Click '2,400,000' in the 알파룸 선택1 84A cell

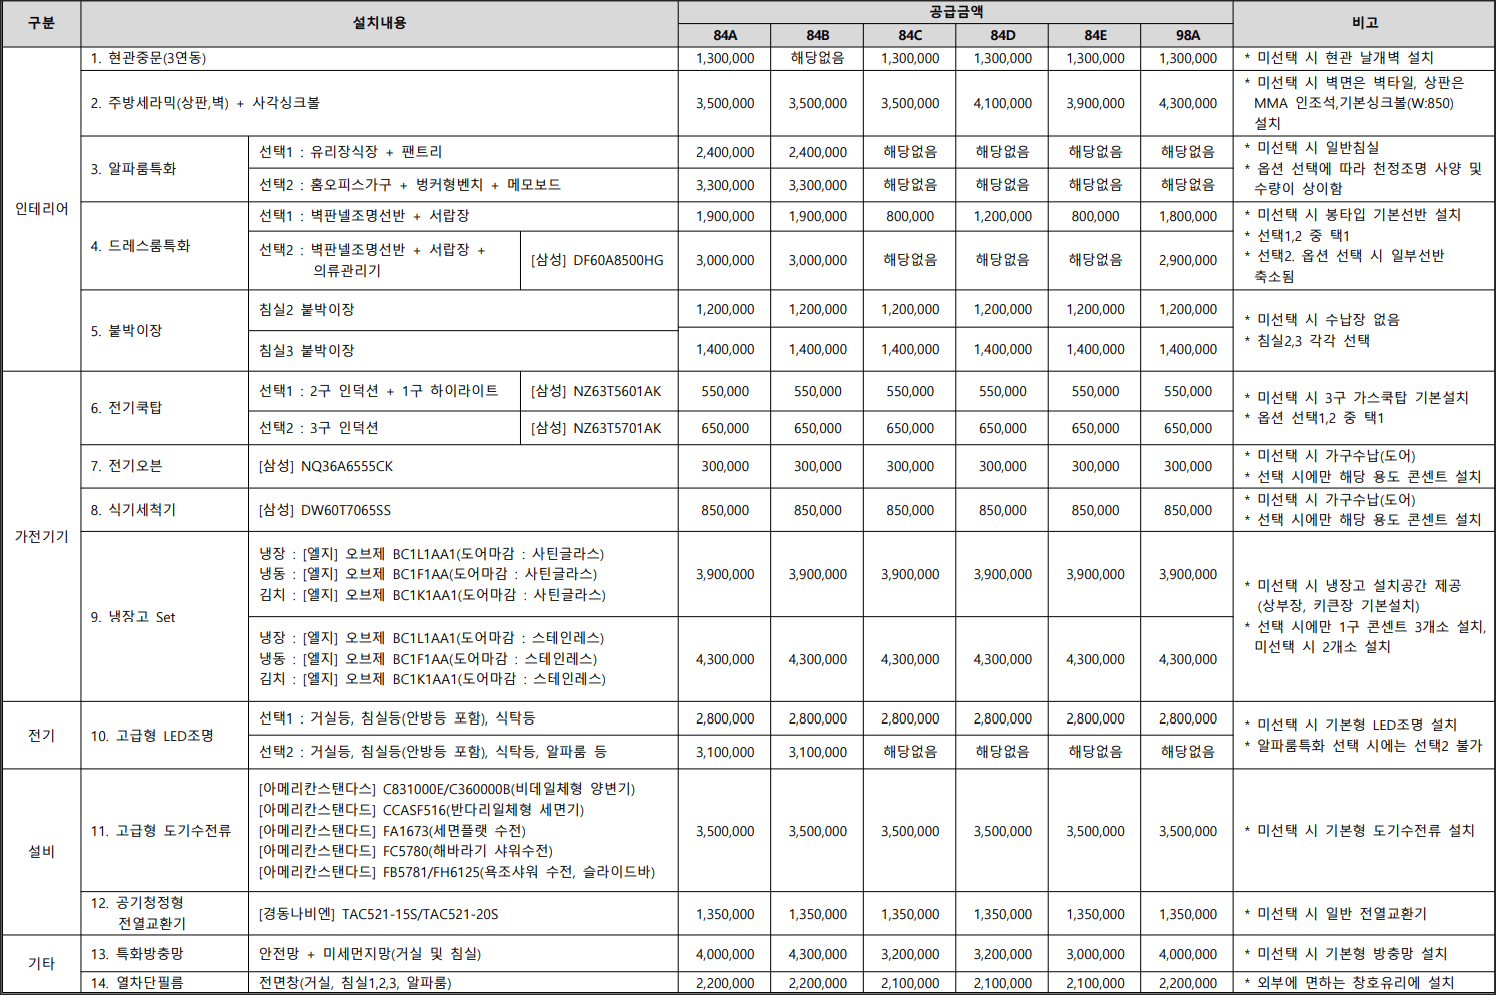tap(725, 152)
